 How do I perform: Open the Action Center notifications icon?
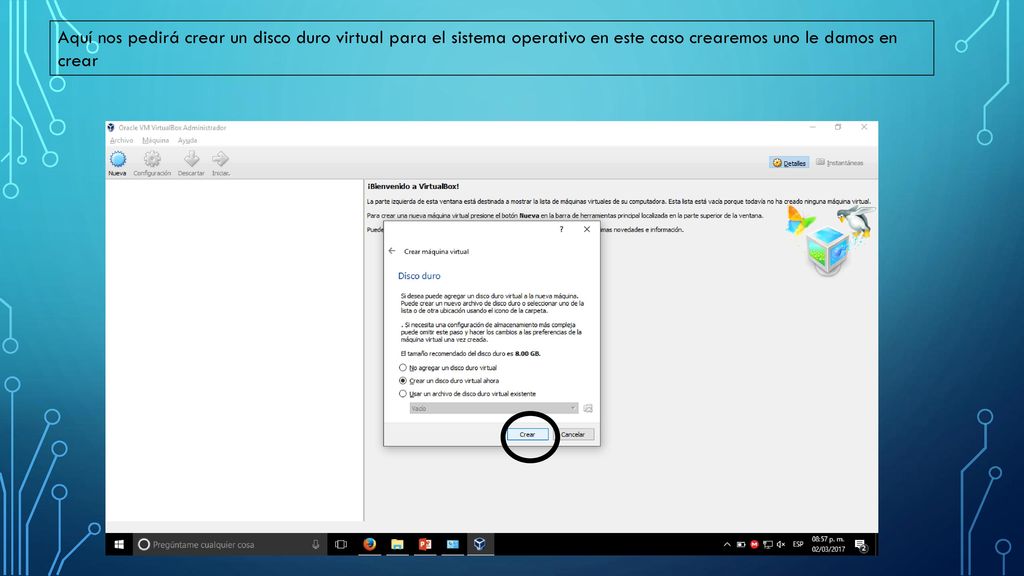[861, 545]
